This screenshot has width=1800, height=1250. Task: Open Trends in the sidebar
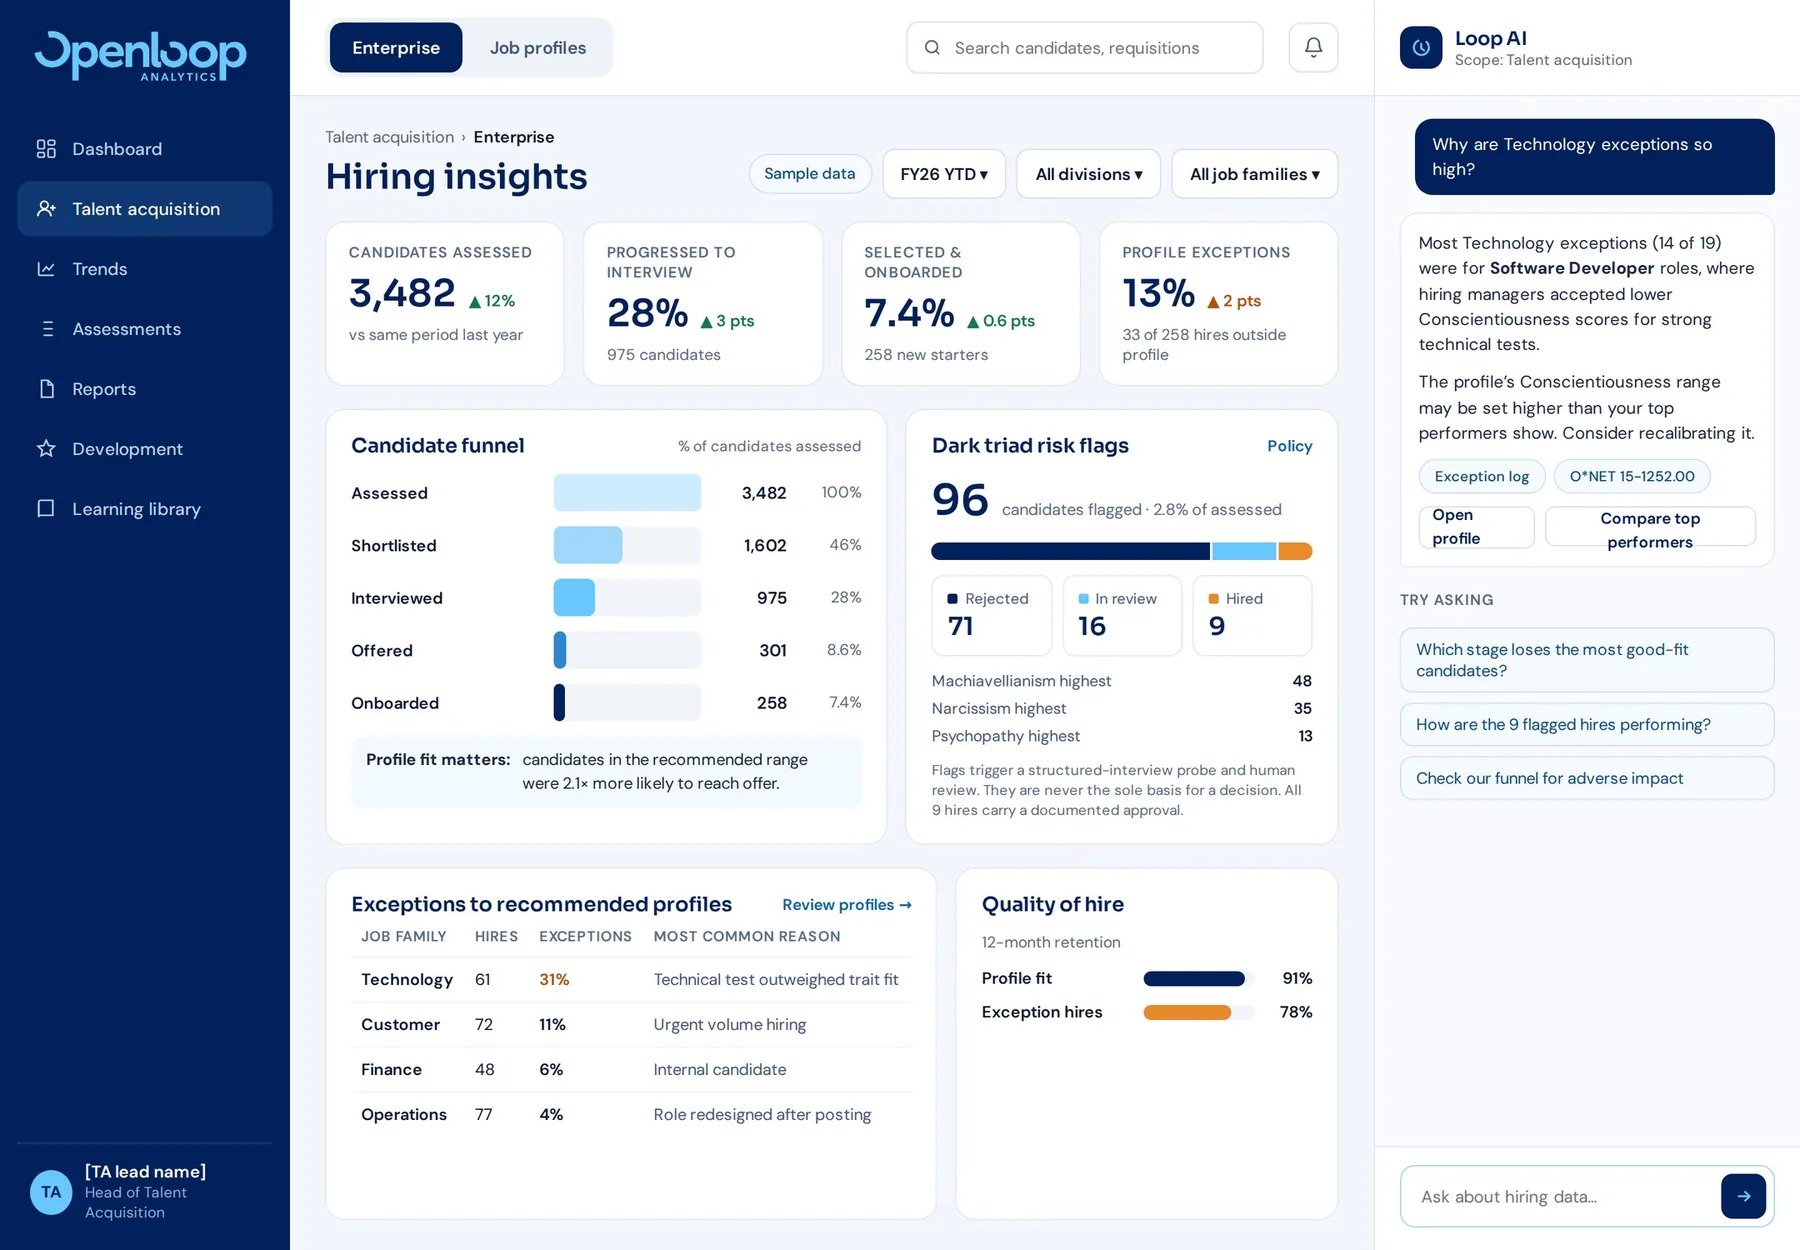click(145, 269)
